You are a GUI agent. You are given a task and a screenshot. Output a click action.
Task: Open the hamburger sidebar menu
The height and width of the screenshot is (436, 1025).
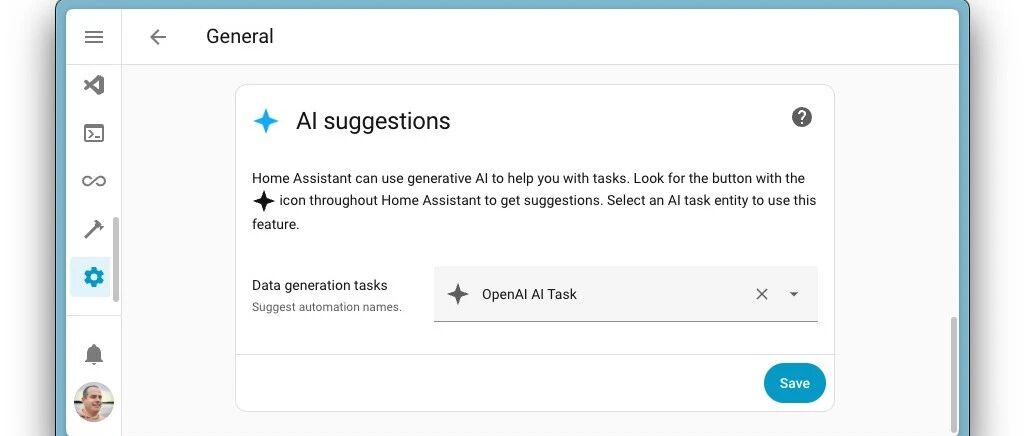(x=94, y=37)
